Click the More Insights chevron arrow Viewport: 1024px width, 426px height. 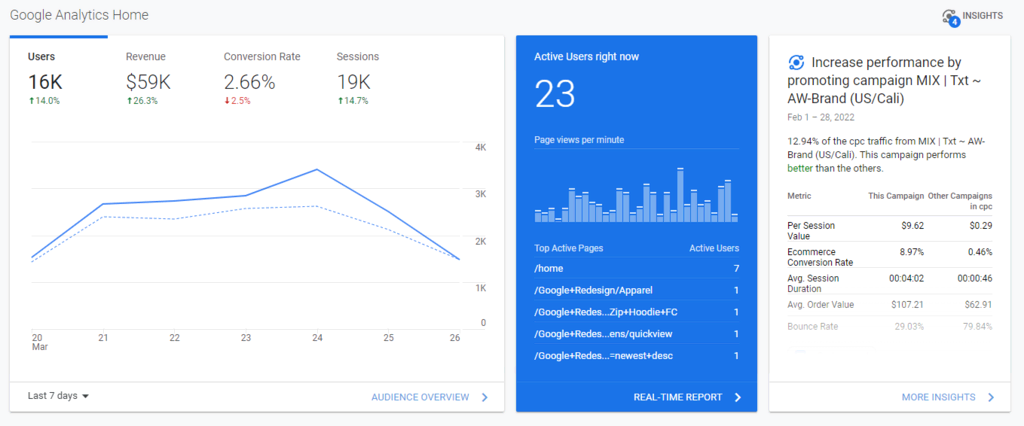991,397
